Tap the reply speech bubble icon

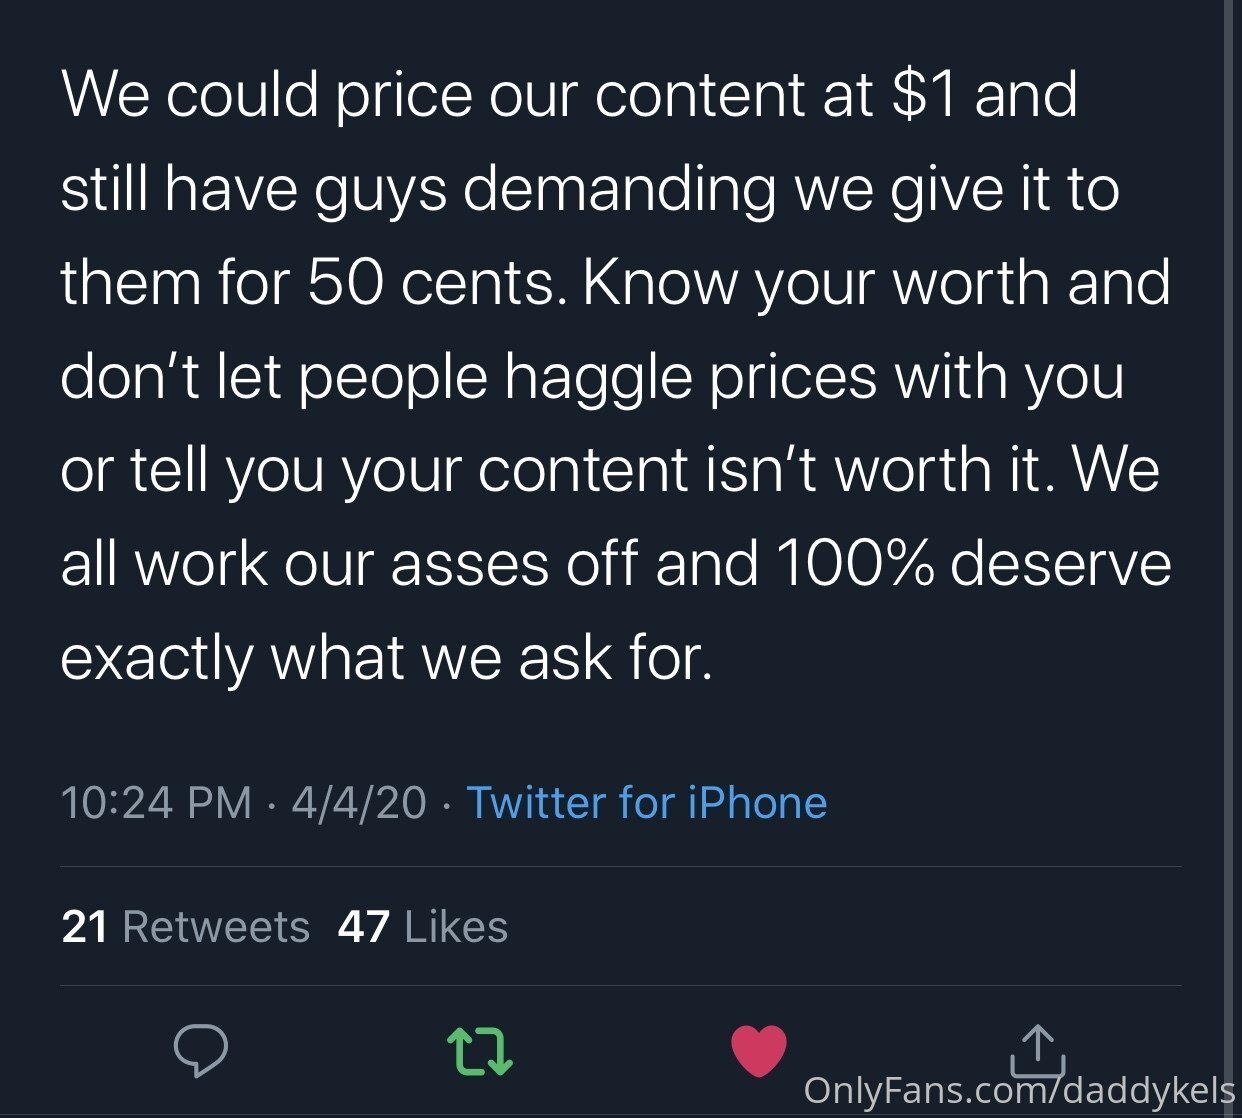coord(201,1051)
